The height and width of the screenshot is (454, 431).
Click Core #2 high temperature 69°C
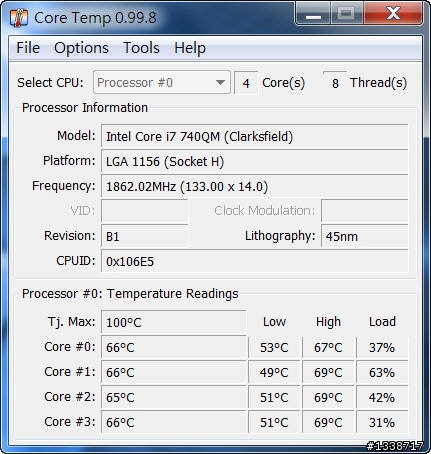[328, 397]
